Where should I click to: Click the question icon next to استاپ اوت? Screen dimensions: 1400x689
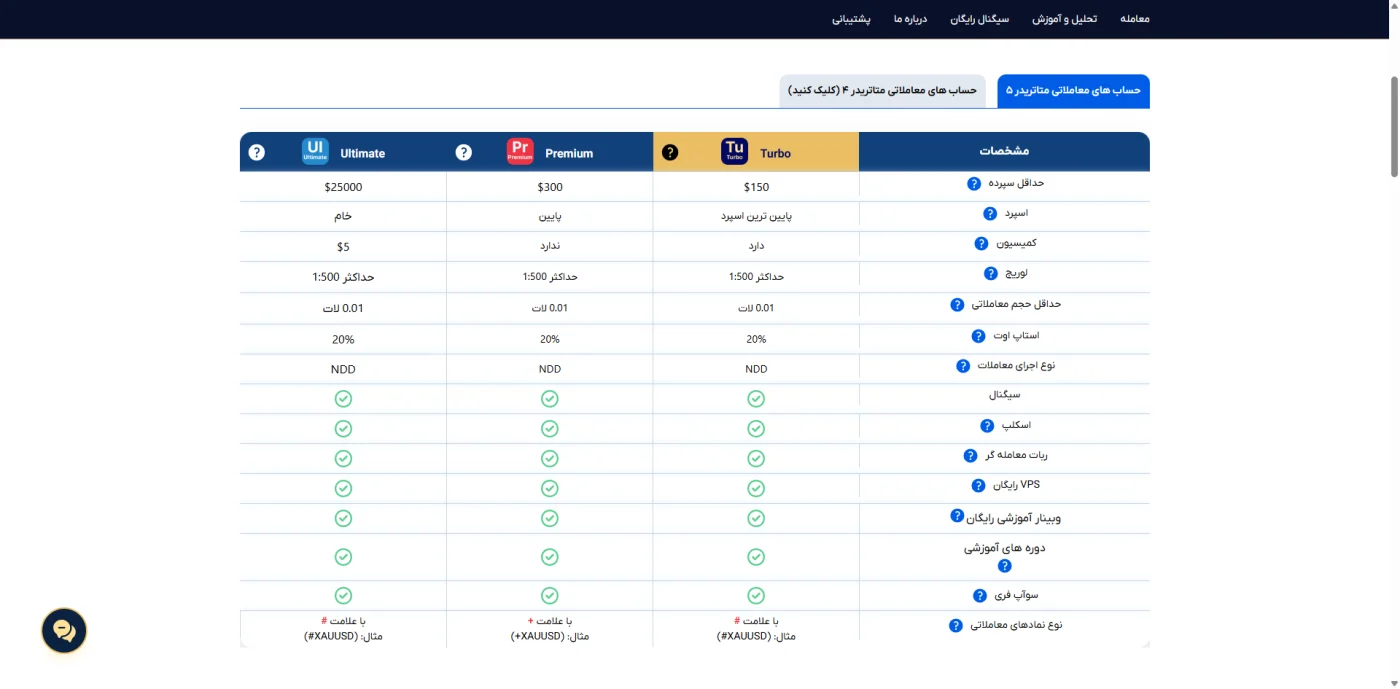979,336
